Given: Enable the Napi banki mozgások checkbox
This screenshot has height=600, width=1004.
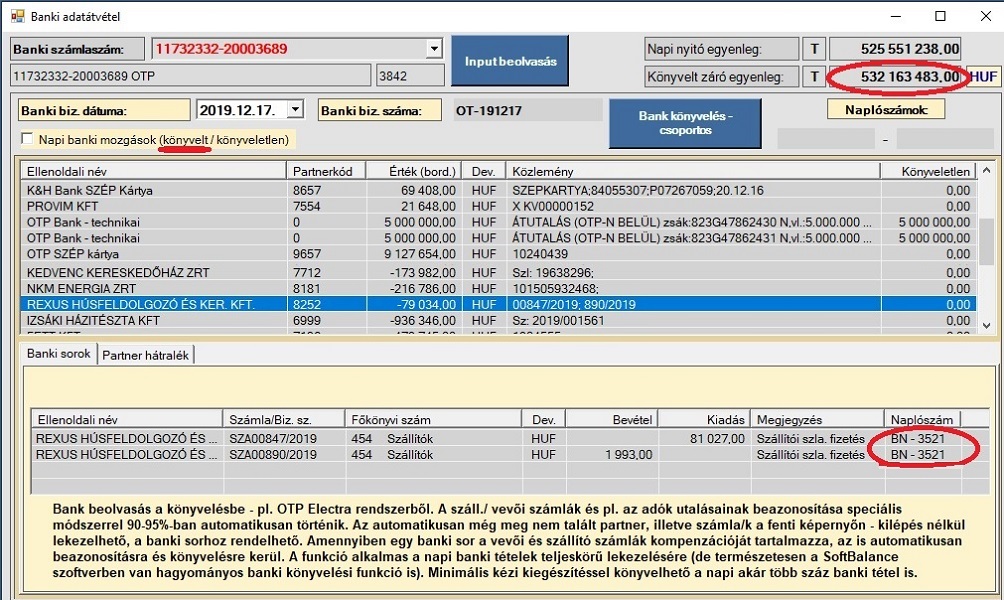Looking at the screenshot, I should click(27, 140).
